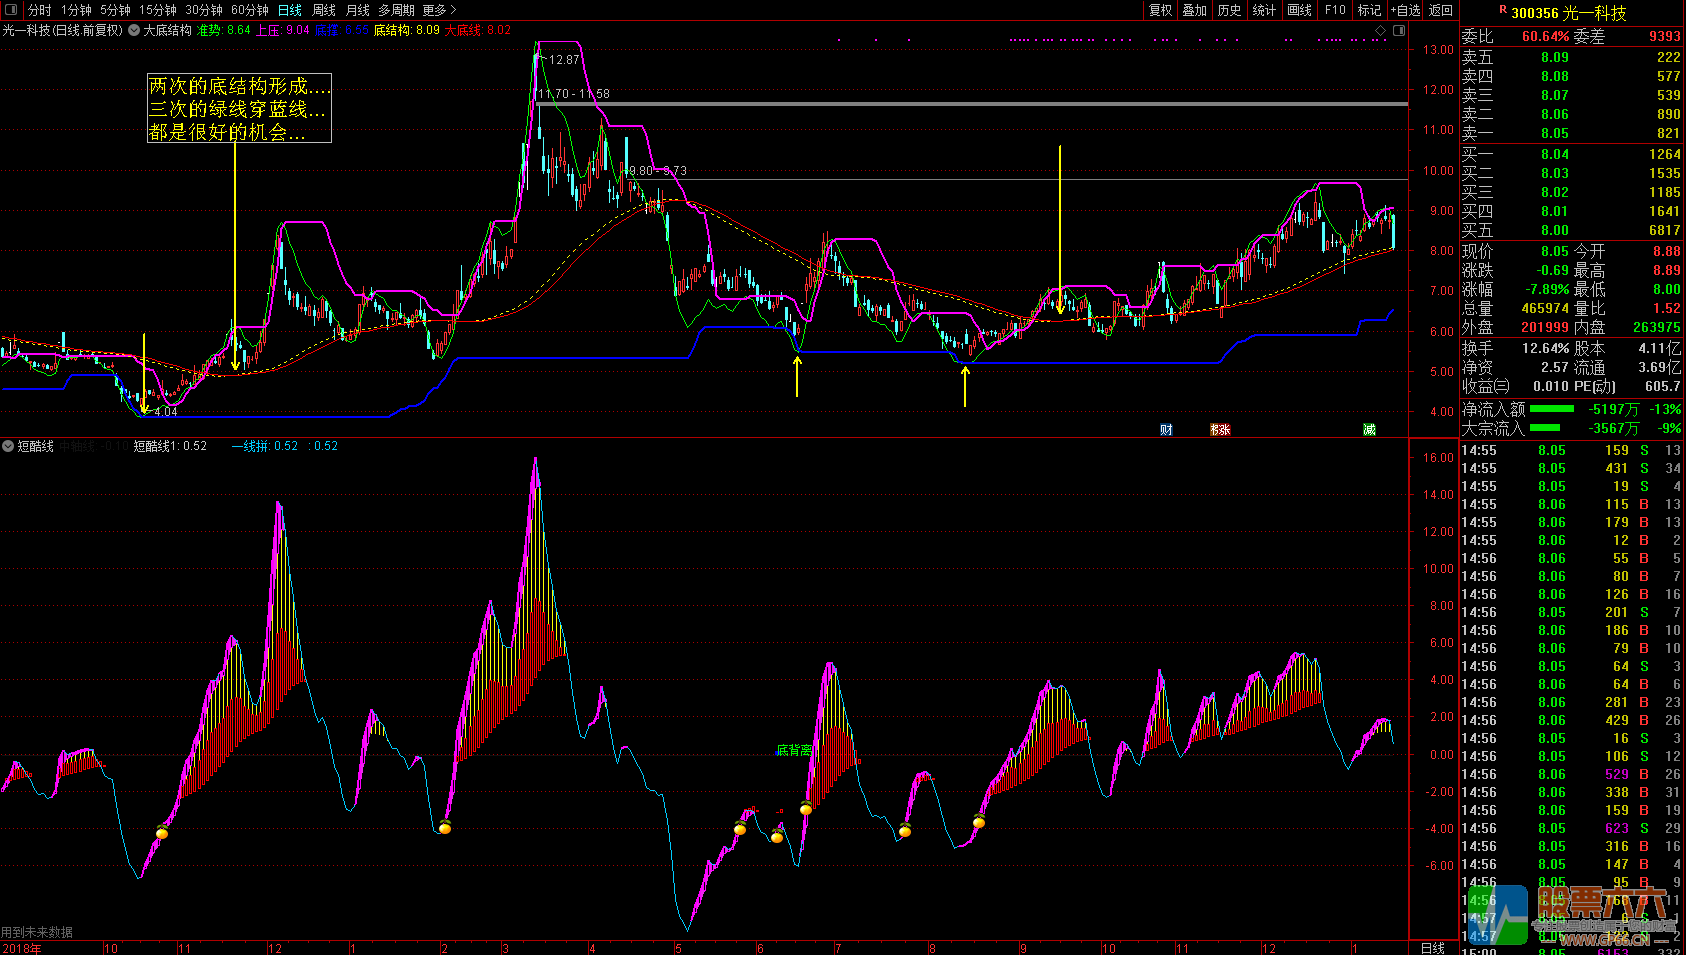Click the 大底线 8.02 indicator value
Image resolution: width=1686 pixels, height=955 pixels.
(x=478, y=30)
